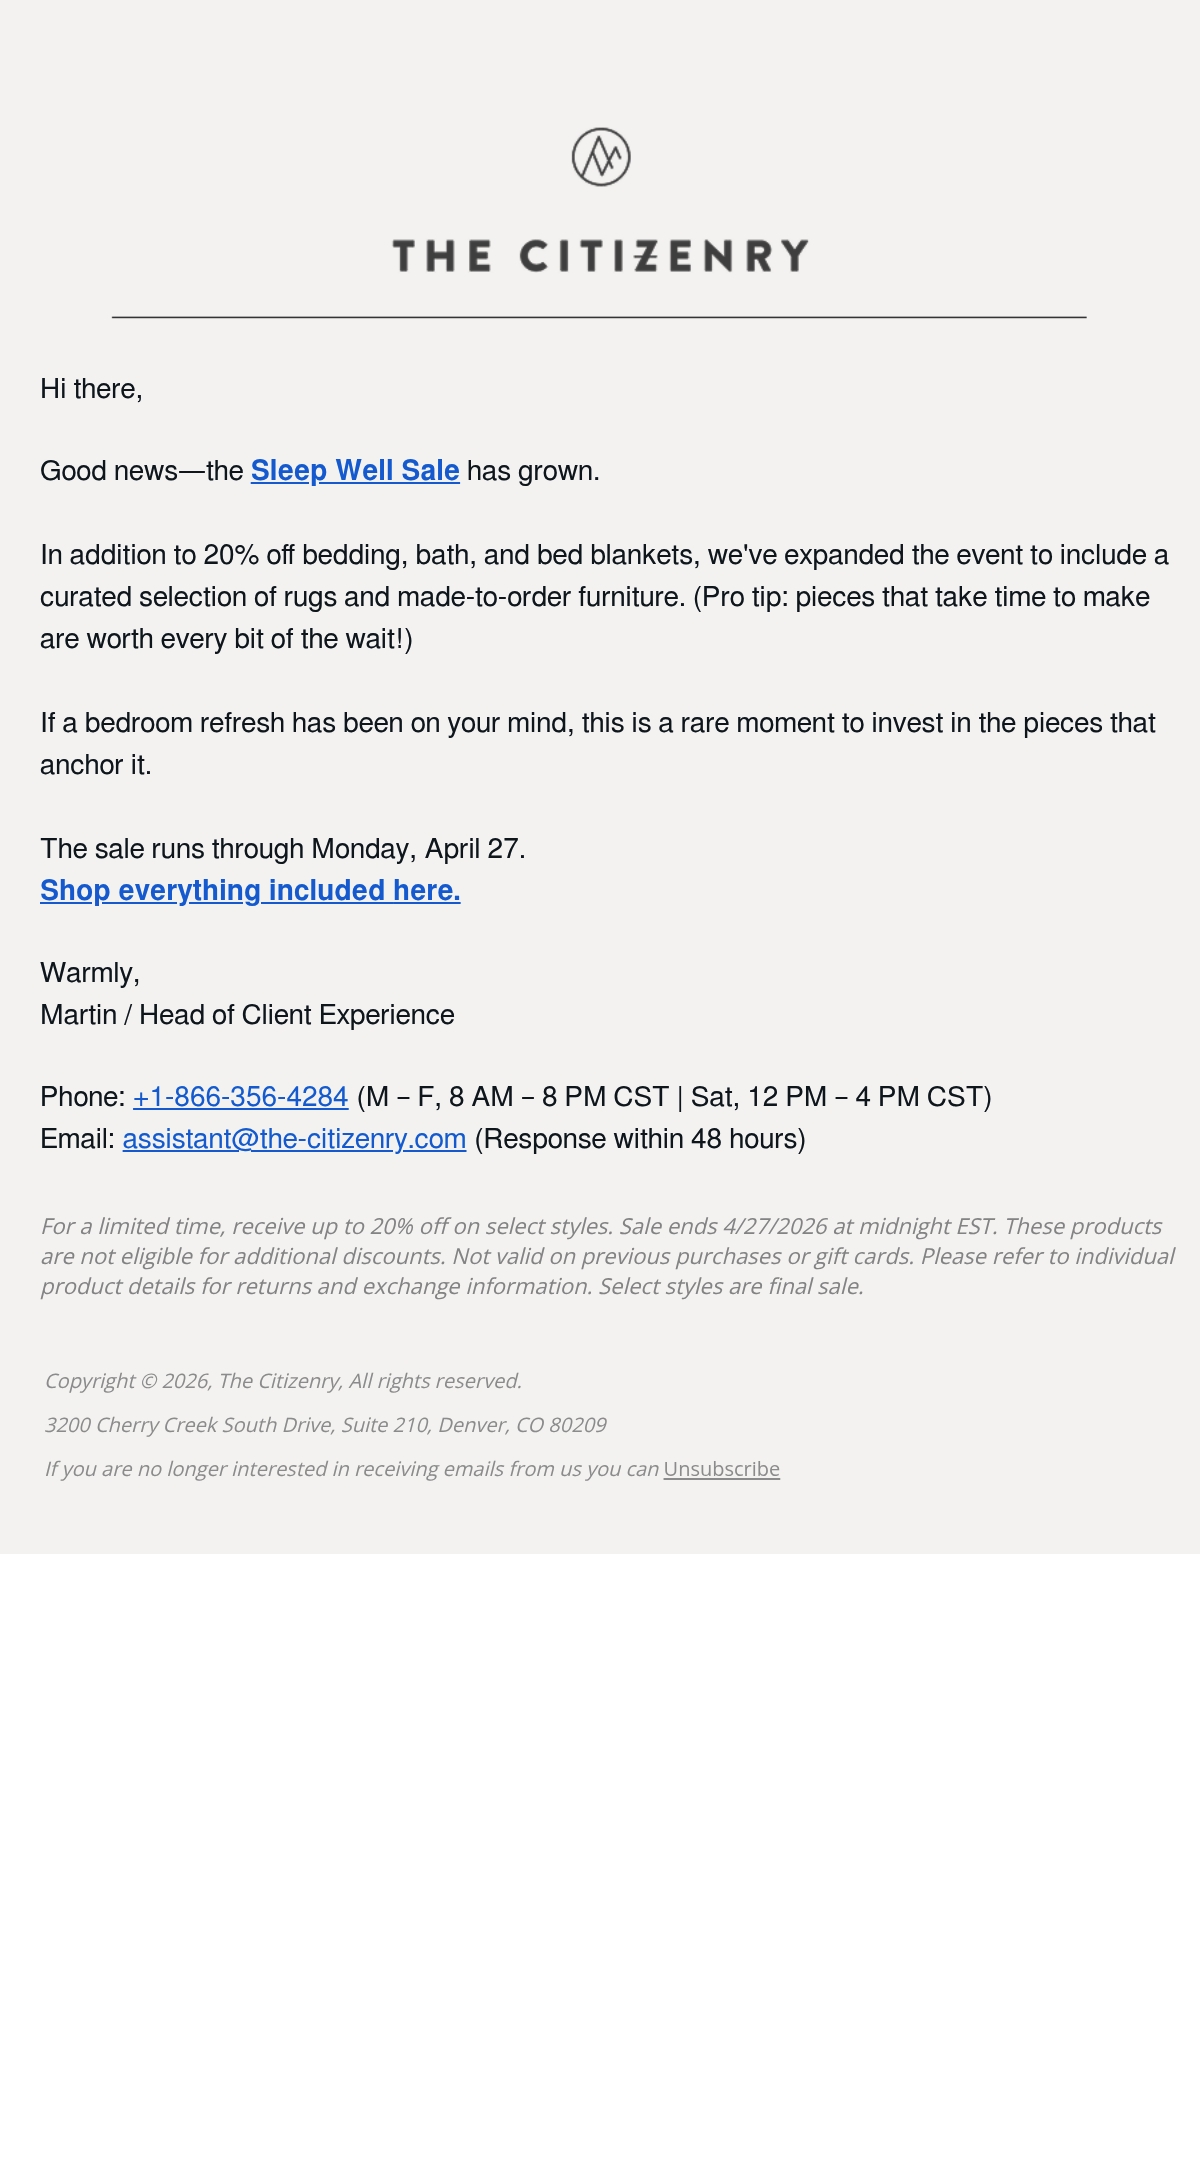Click THE CITIZENRY wordmark header
Viewport: 1200px width, 2160px height.
coord(600,256)
